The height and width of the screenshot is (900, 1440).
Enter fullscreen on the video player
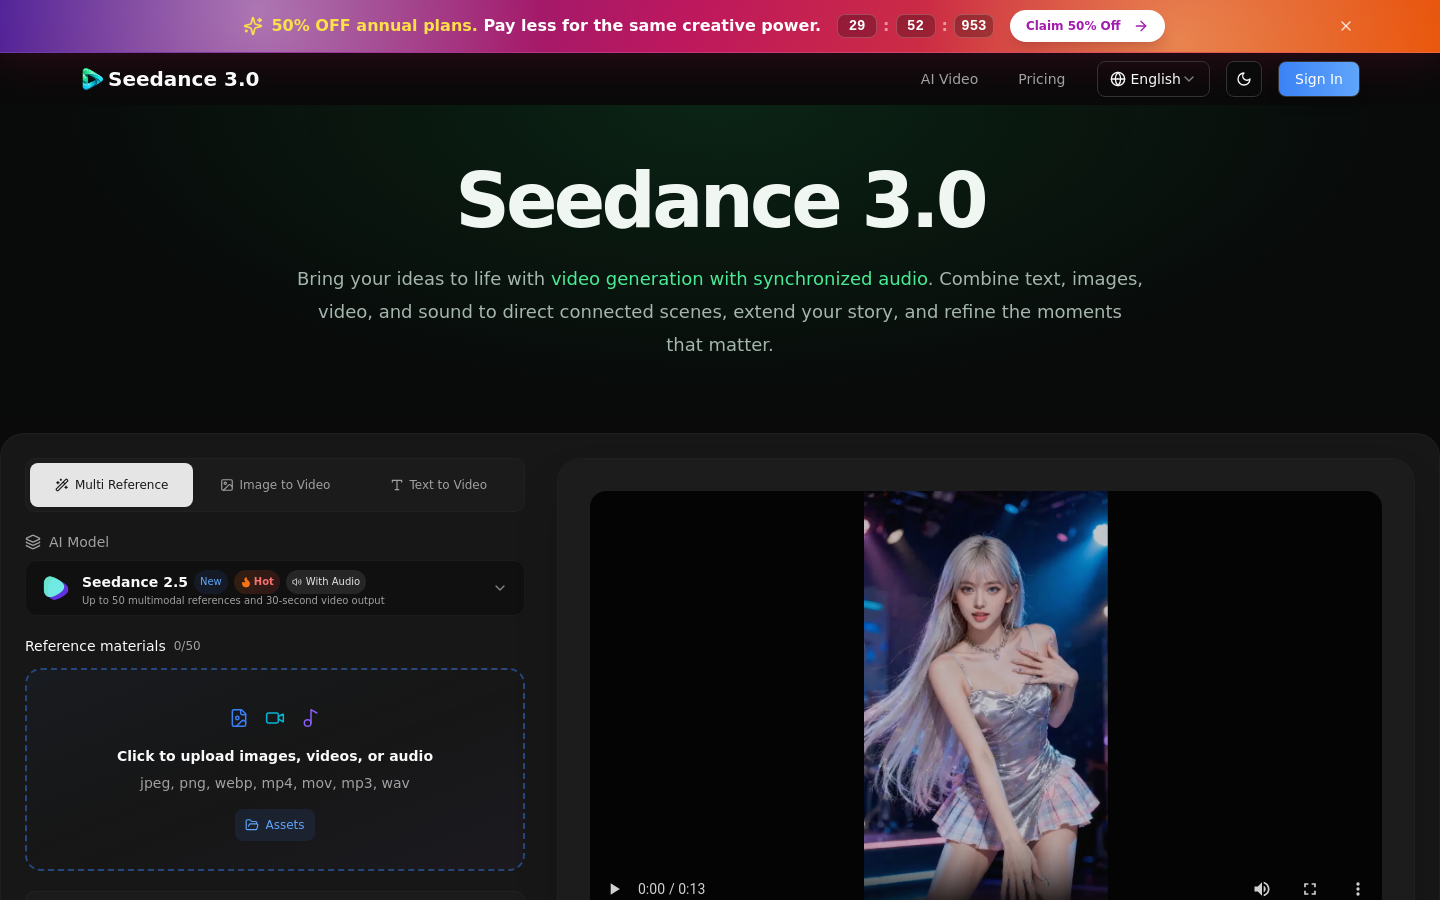click(1310, 889)
